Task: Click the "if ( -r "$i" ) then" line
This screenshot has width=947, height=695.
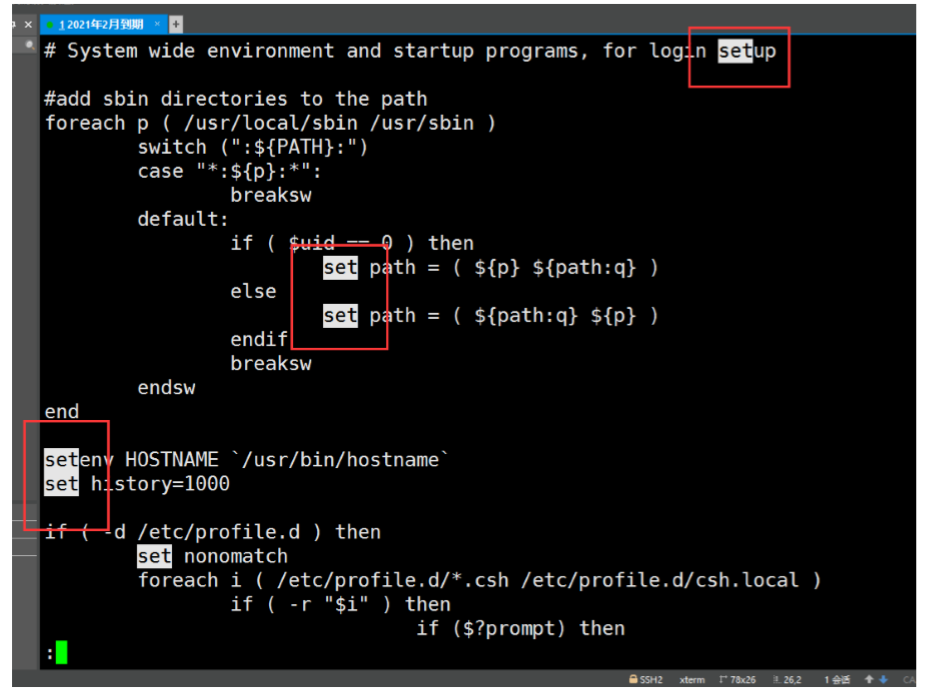Action: tap(341, 604)
